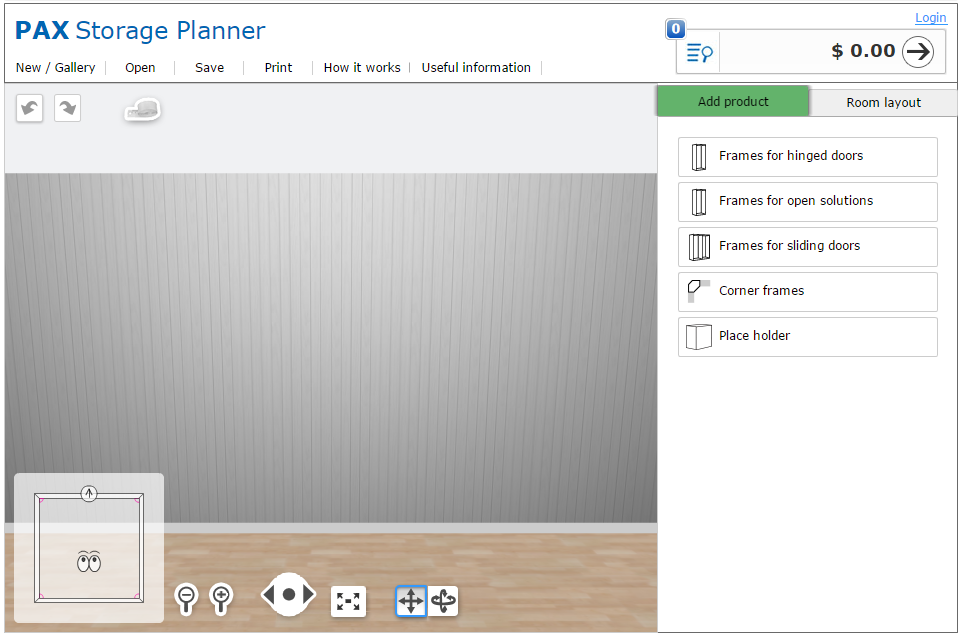Viewport: 963px width, 635px height.
Task: Click the room floor plan minimap
Action: pyautogui.click(x=89, y=548)
